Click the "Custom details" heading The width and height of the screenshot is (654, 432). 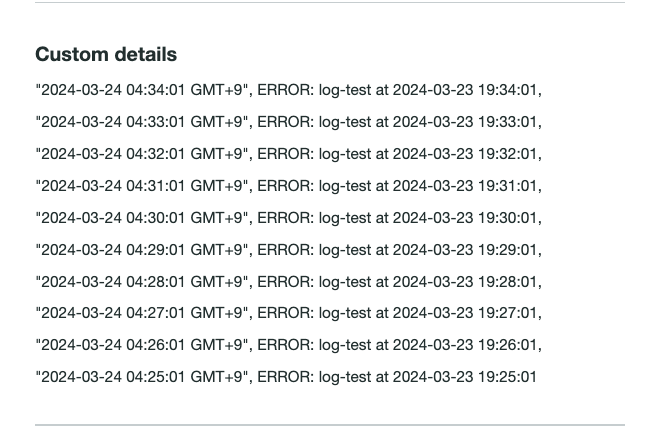coord(106,55)
